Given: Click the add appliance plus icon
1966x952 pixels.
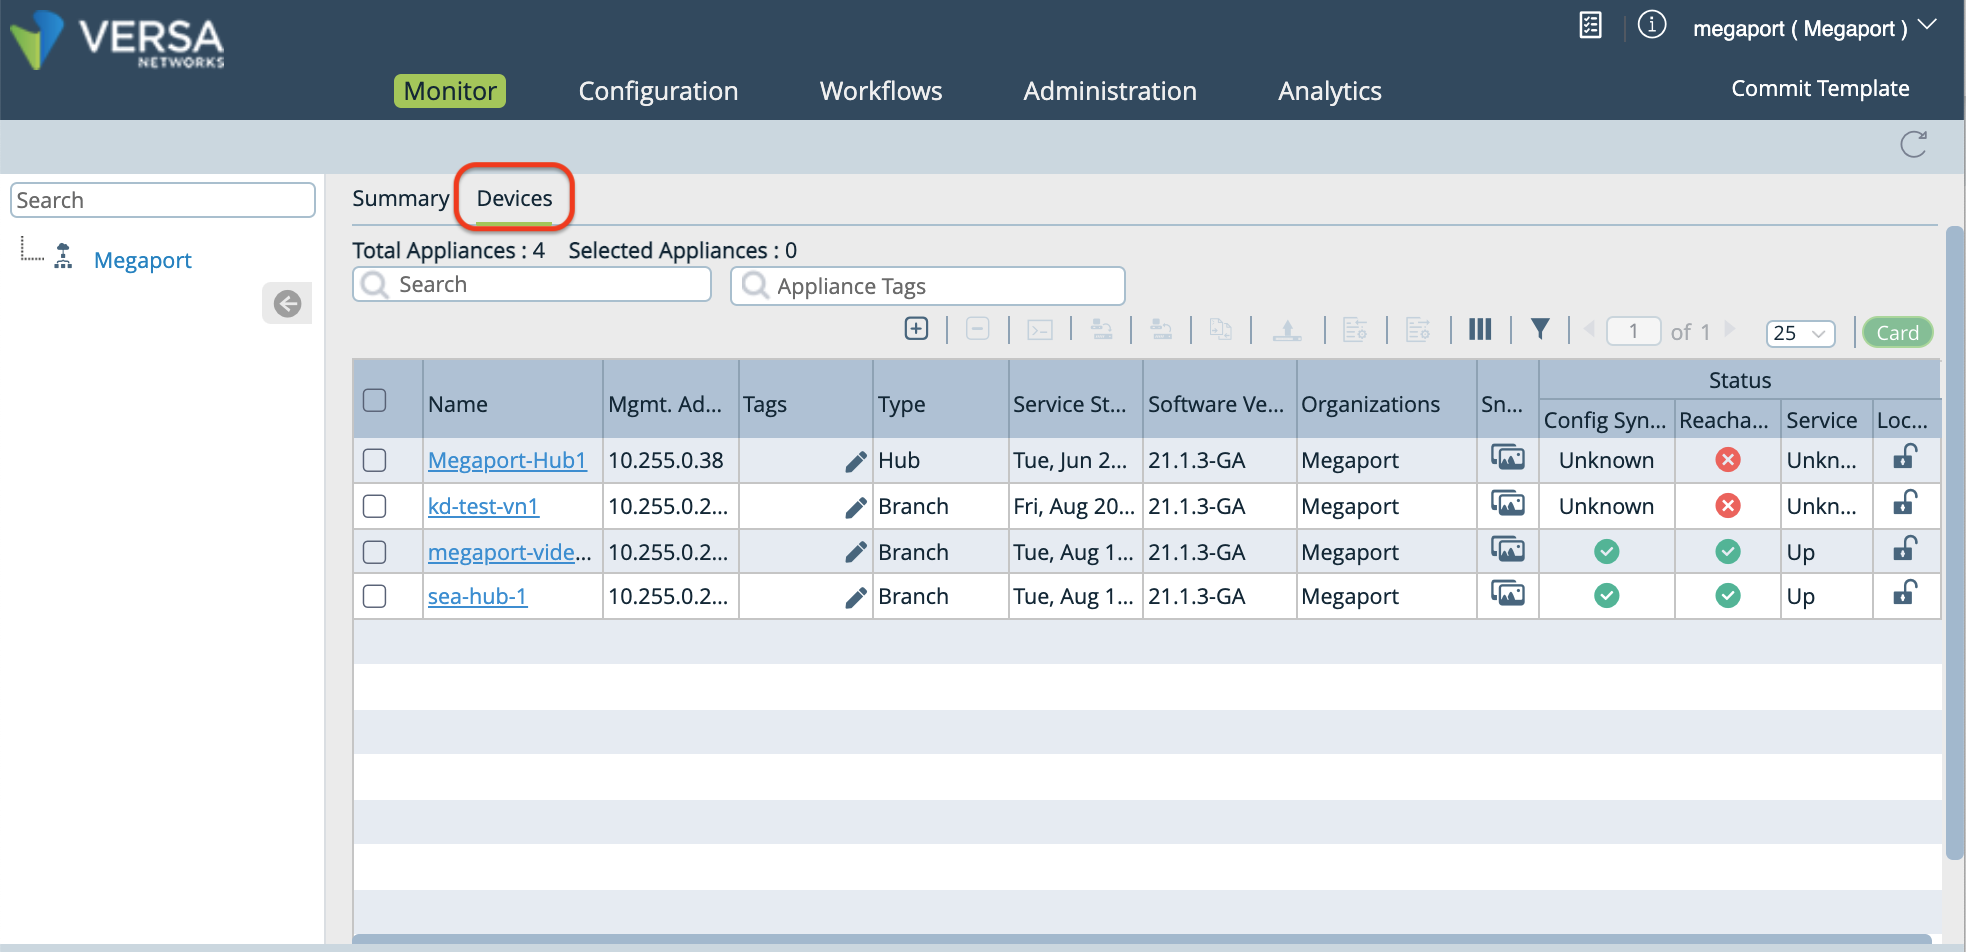Looking at the screenshot, I should pyautogui.click(x=916, y=329).
